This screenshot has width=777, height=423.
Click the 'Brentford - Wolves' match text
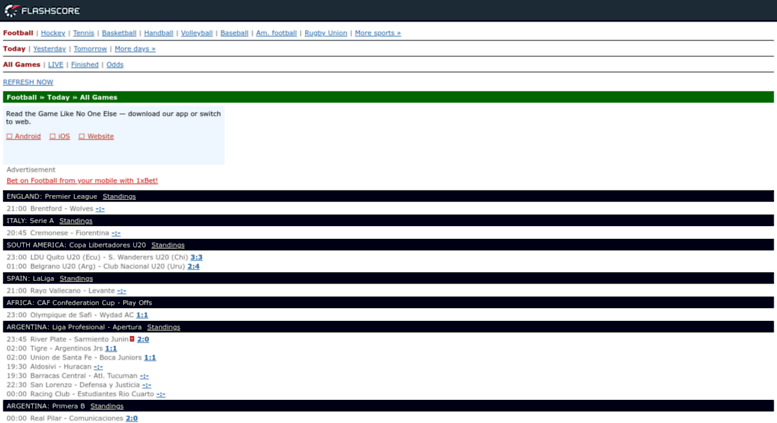point(61,209)
